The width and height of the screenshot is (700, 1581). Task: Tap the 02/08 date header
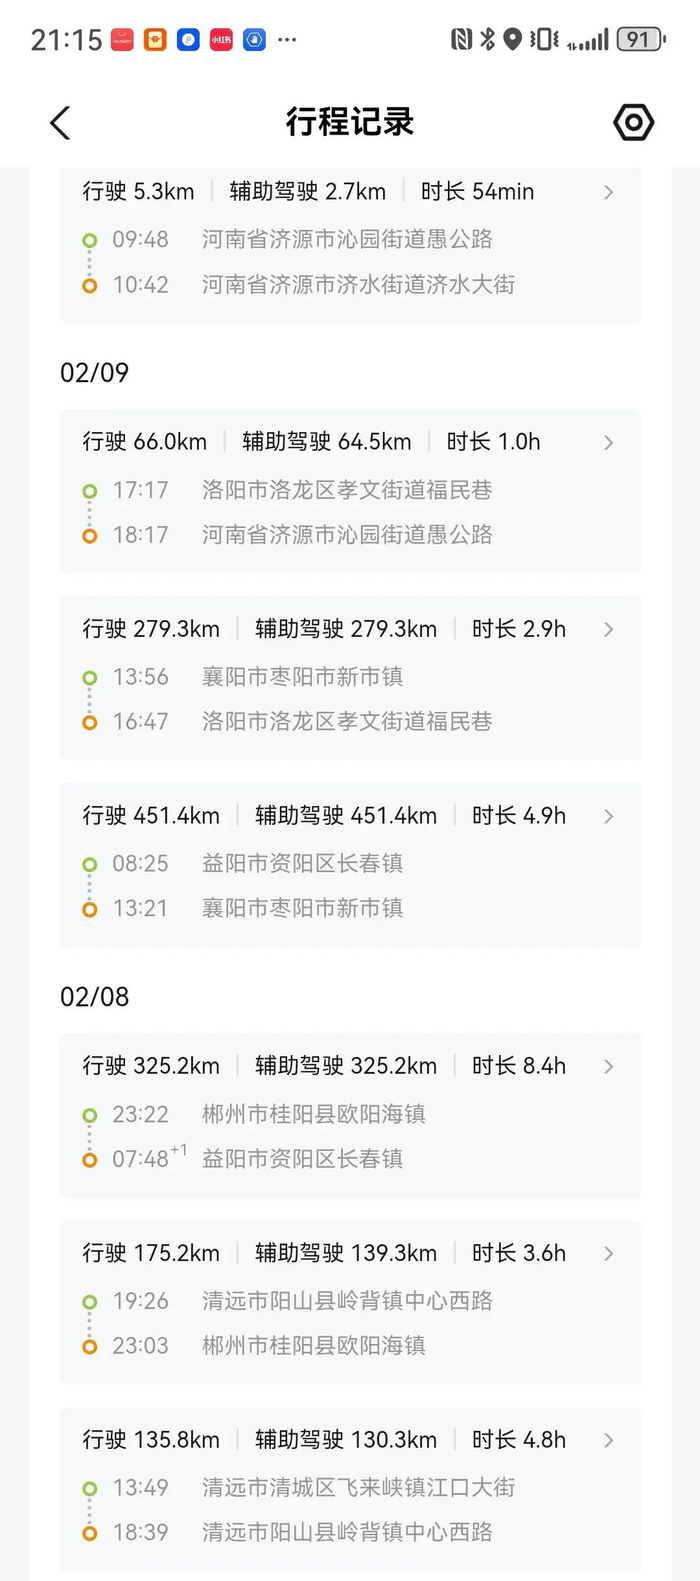(95, 997)
